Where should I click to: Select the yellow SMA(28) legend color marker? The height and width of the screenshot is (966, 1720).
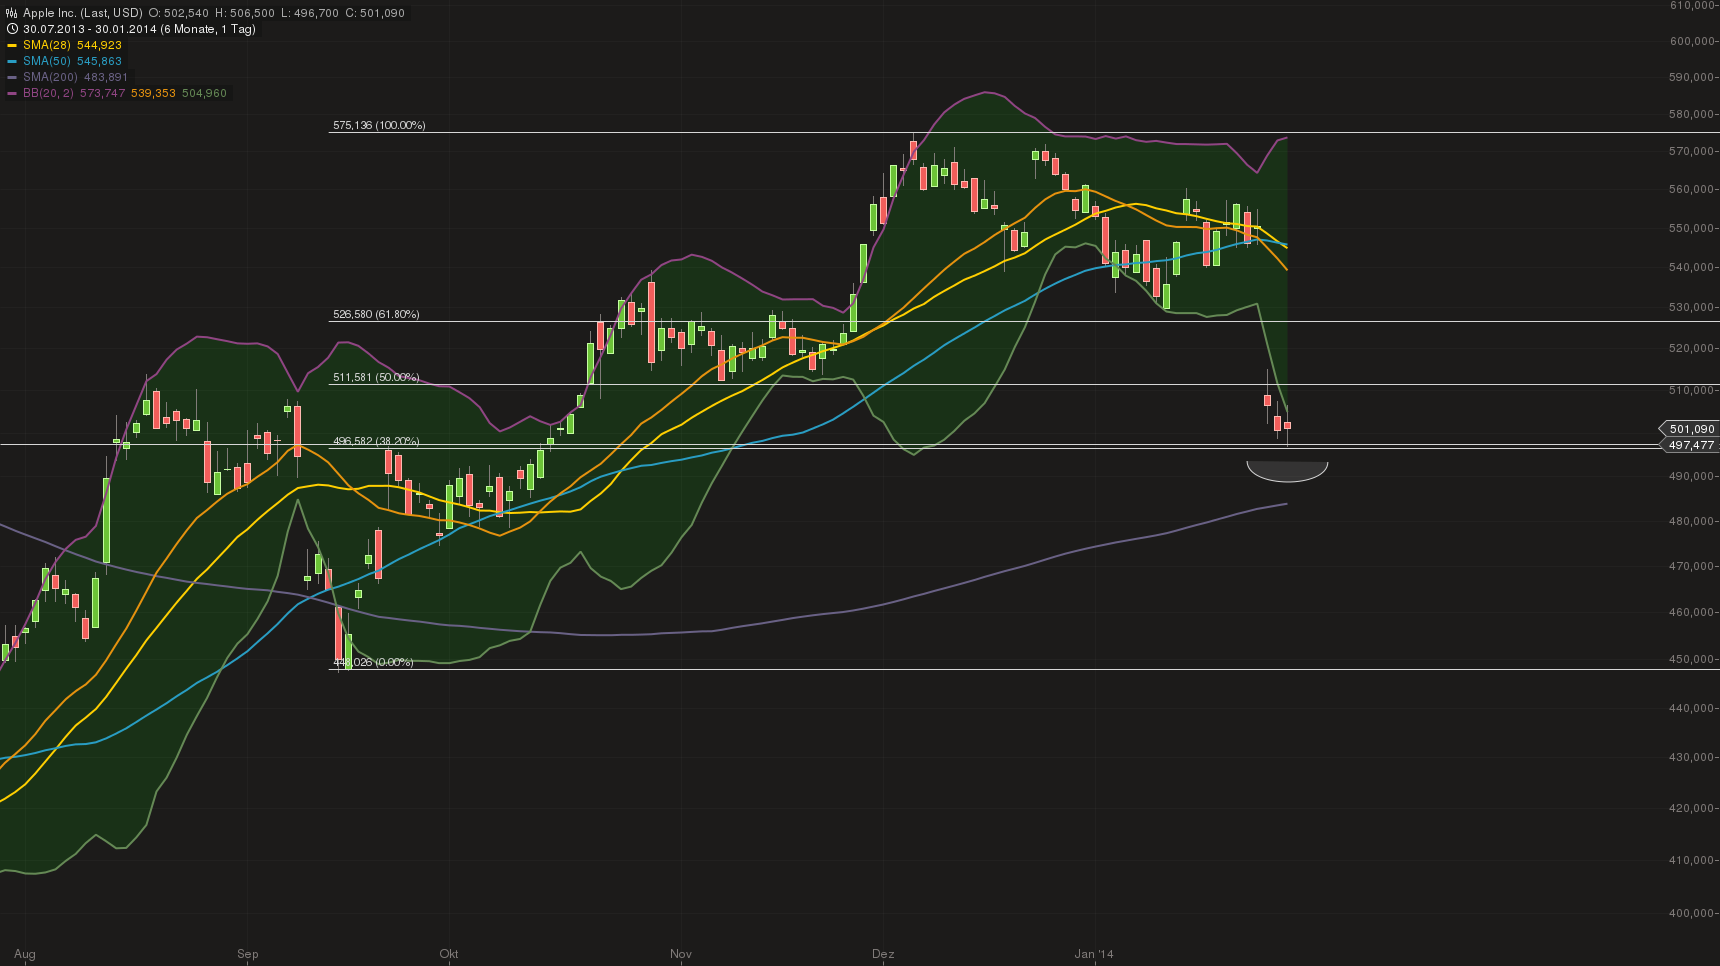coord(14,45)
